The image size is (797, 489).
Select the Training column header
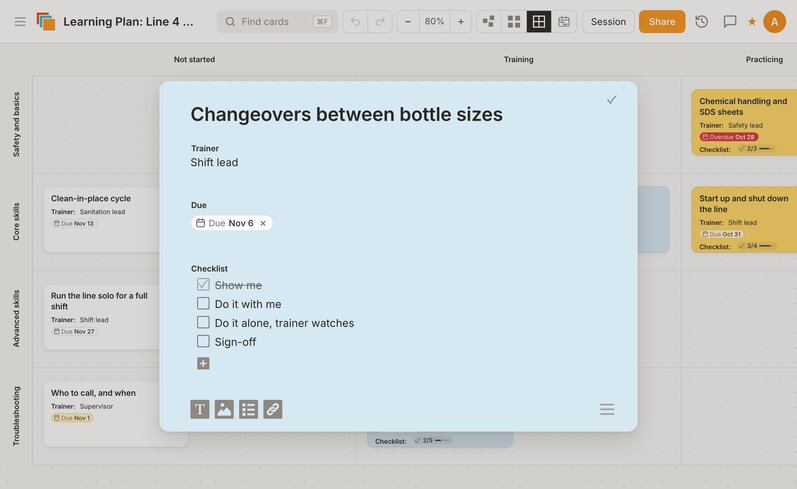pos(518,59)
